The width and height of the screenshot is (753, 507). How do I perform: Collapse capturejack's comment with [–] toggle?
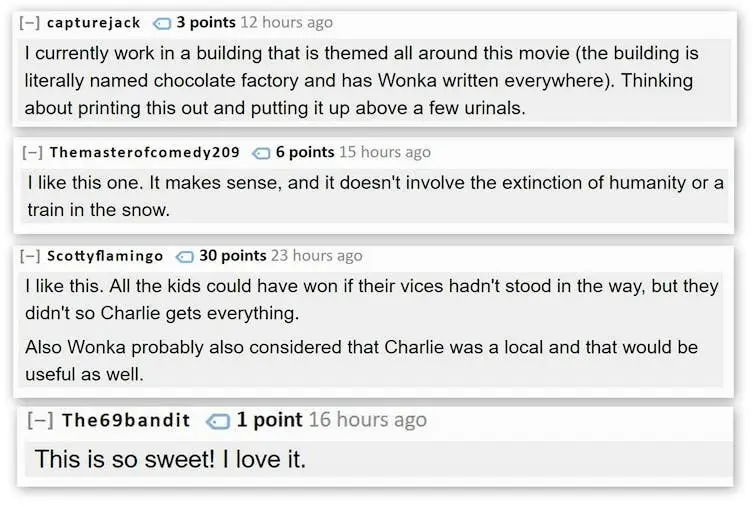tap(29, 23)
